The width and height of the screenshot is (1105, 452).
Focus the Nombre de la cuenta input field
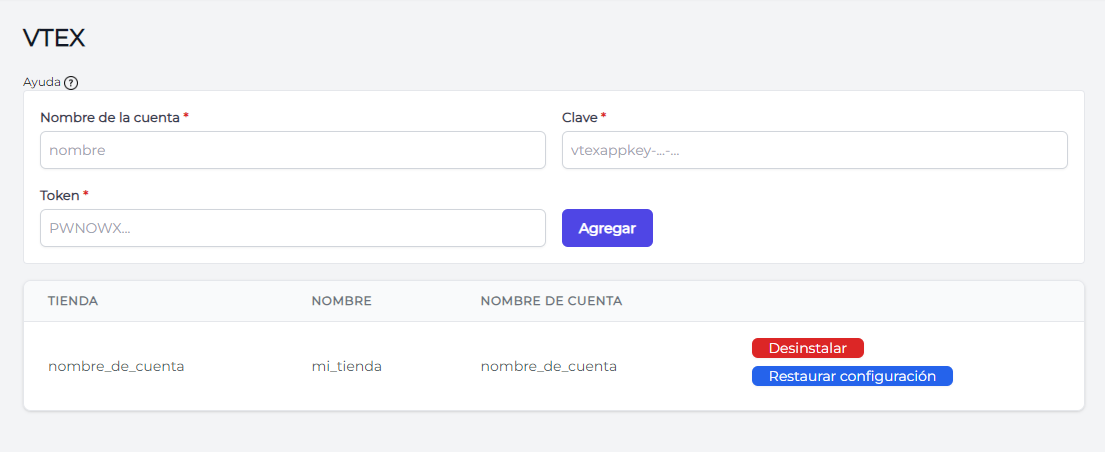coord(292,150)
